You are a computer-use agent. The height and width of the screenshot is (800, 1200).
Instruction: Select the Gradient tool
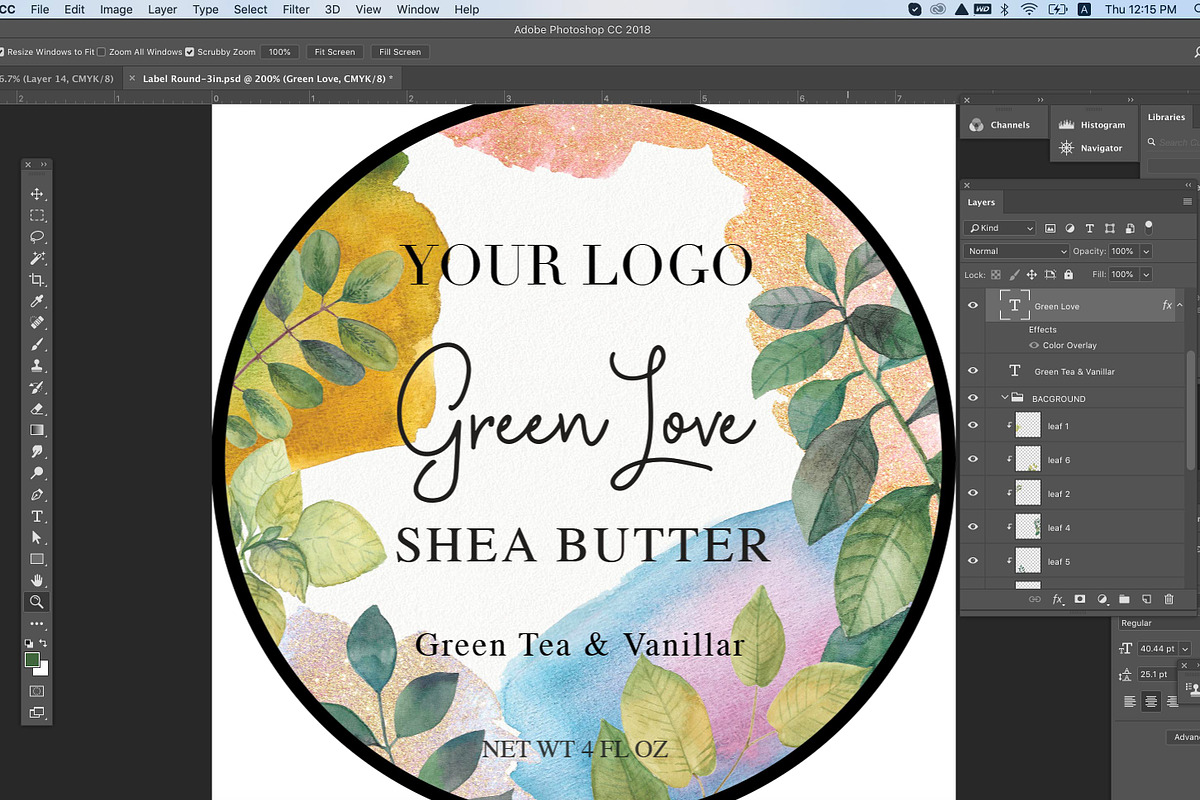37,430
